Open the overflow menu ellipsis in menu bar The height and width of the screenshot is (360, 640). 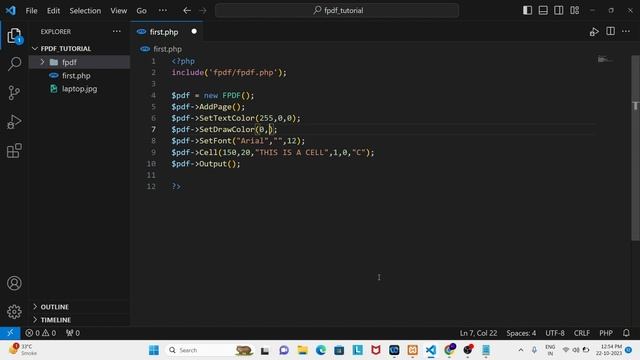pyautogui.click(x=163, y=11)
